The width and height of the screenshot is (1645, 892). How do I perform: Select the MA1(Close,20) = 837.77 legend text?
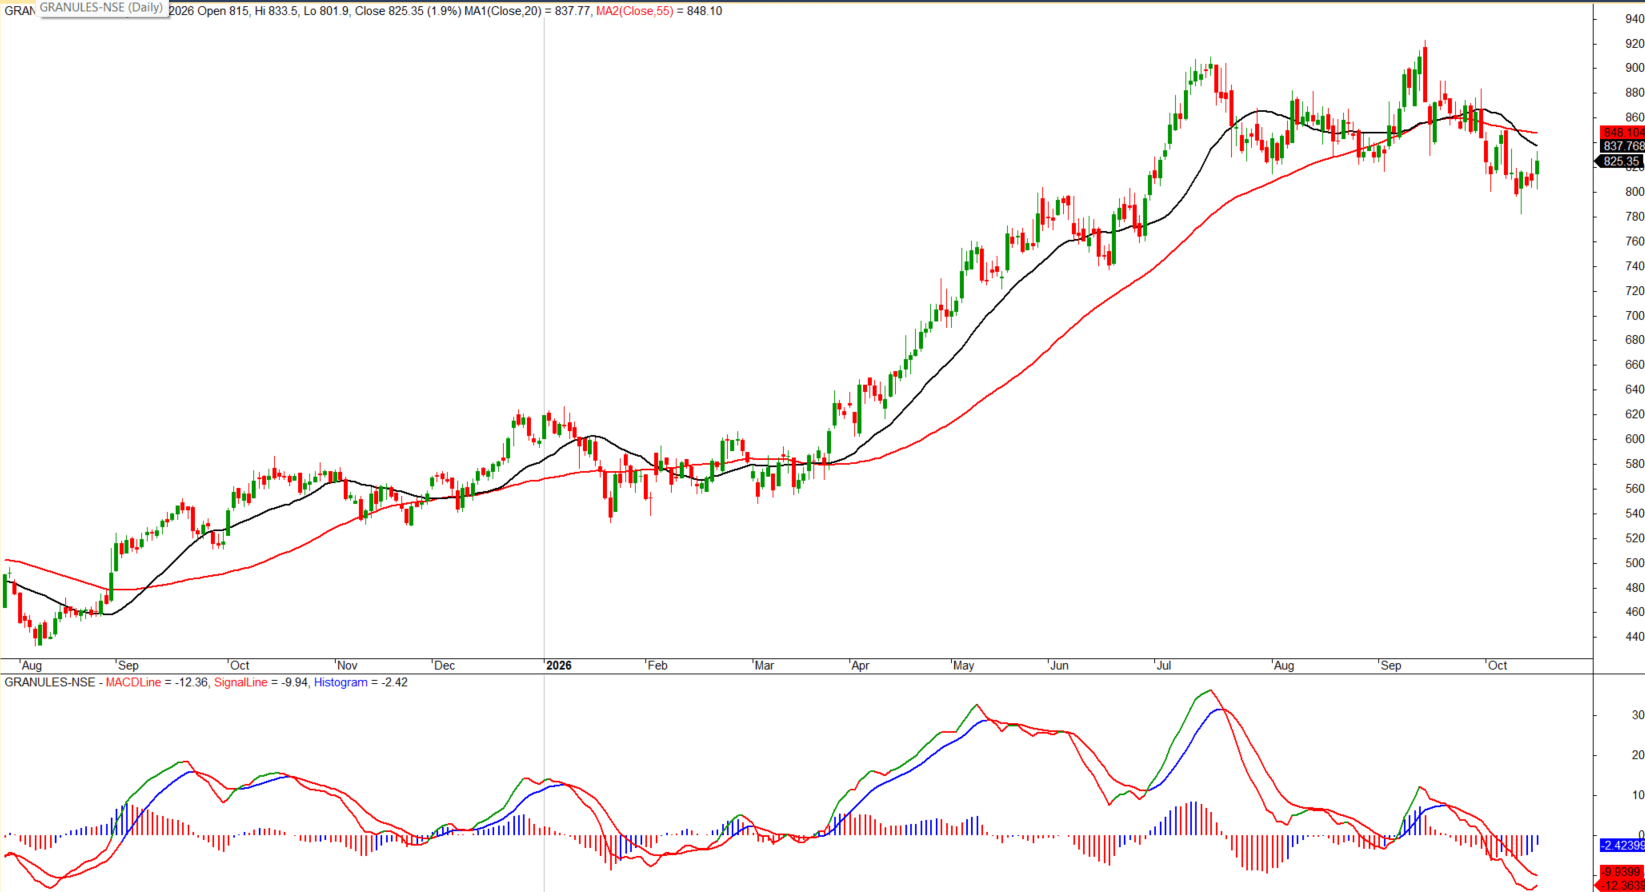tap(527, 11)
